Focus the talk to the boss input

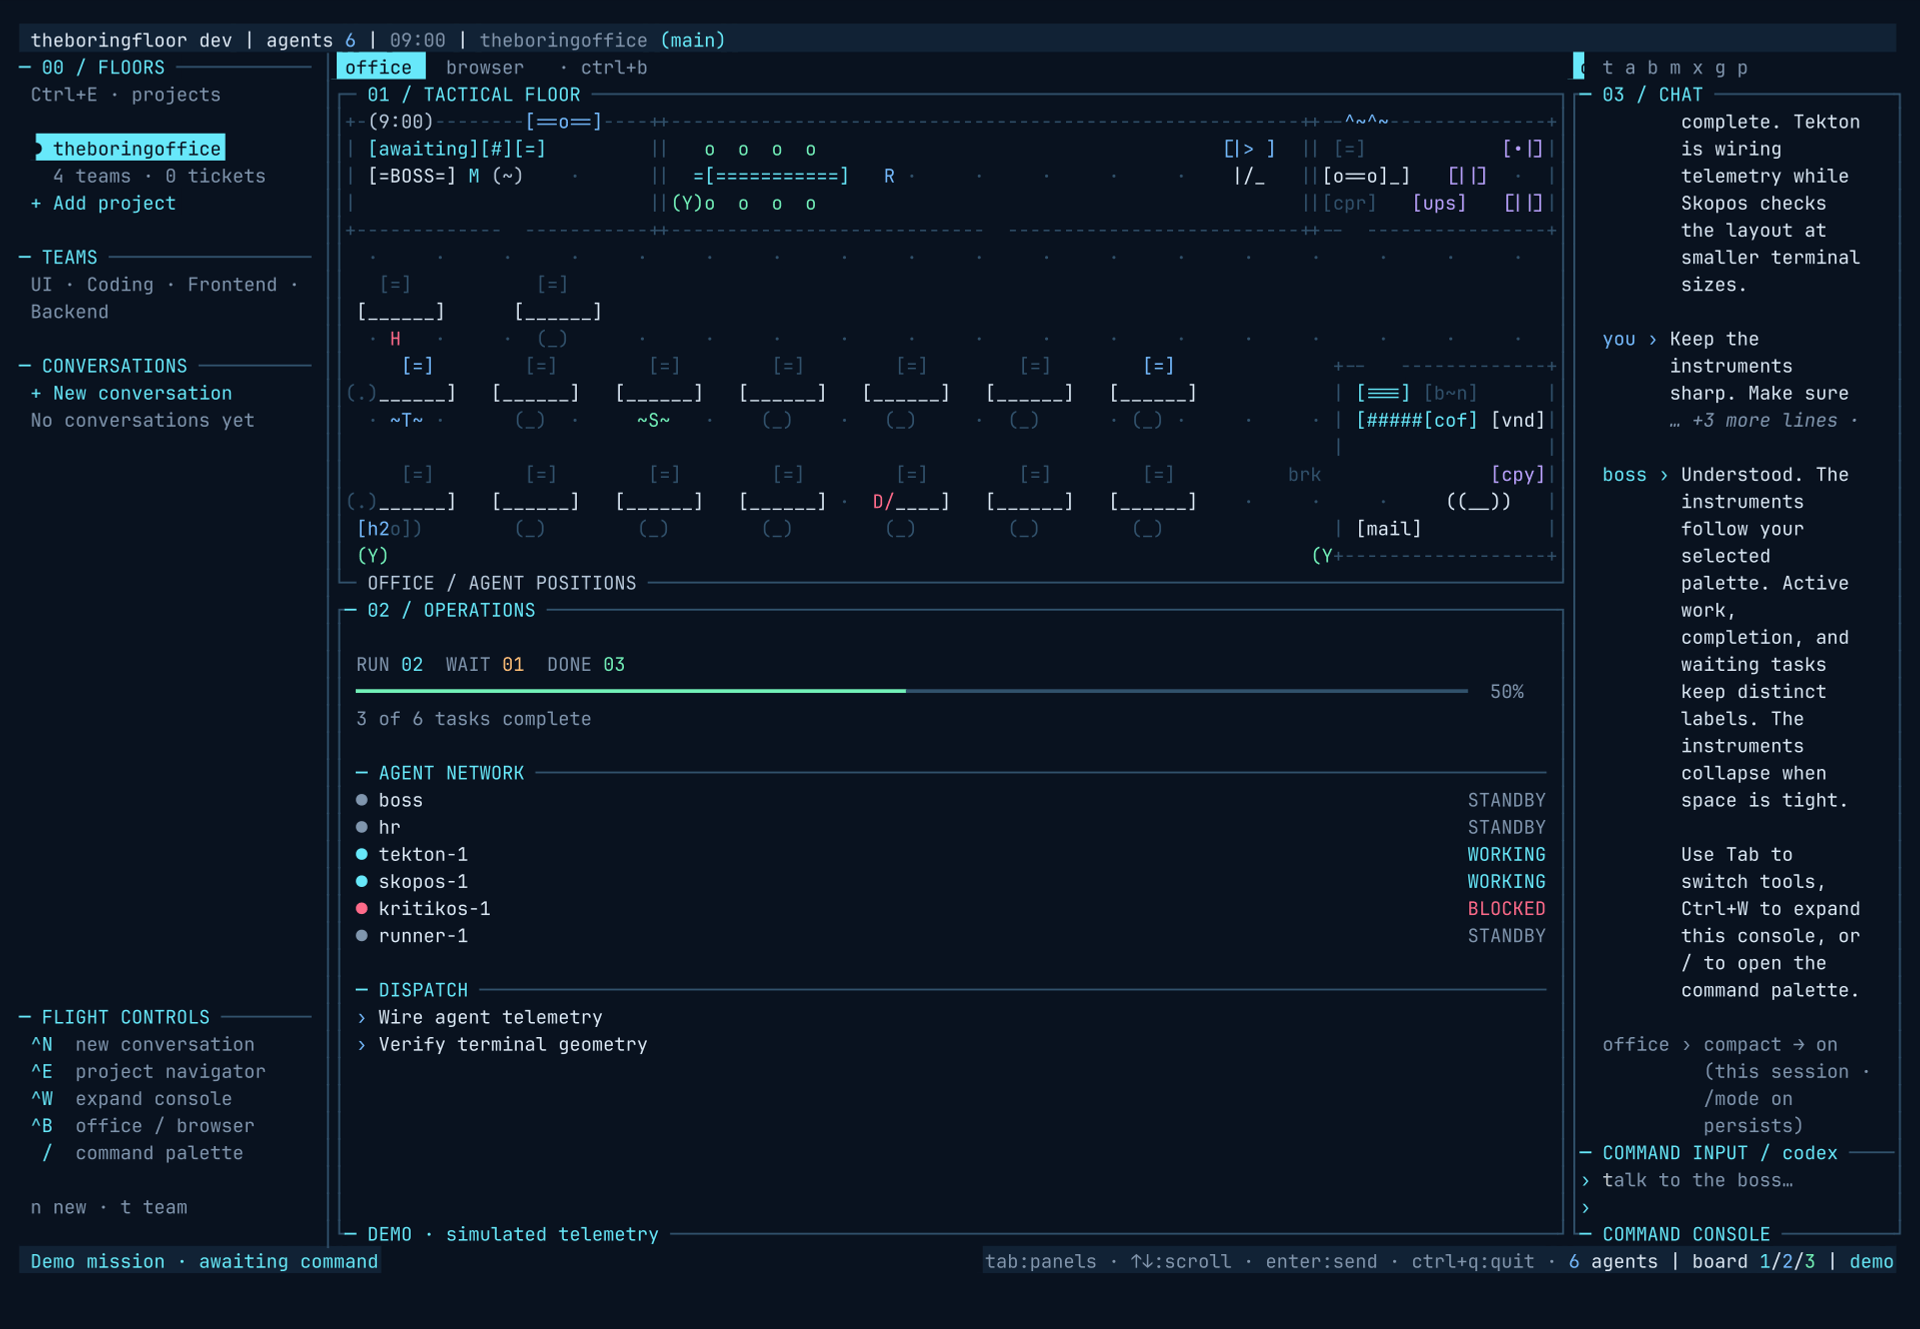tap(1698, 1180)
